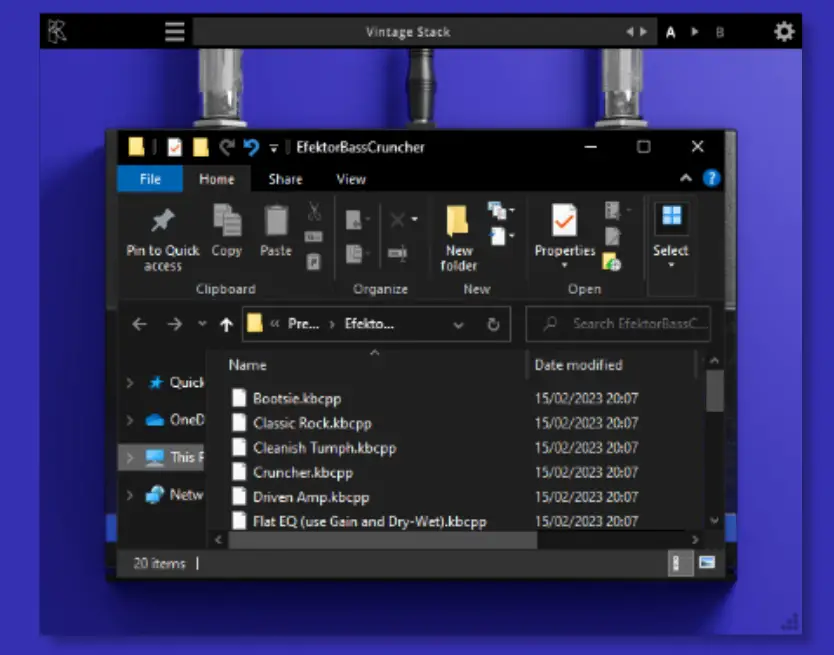Open the plugin's hamburger menu

174,30
